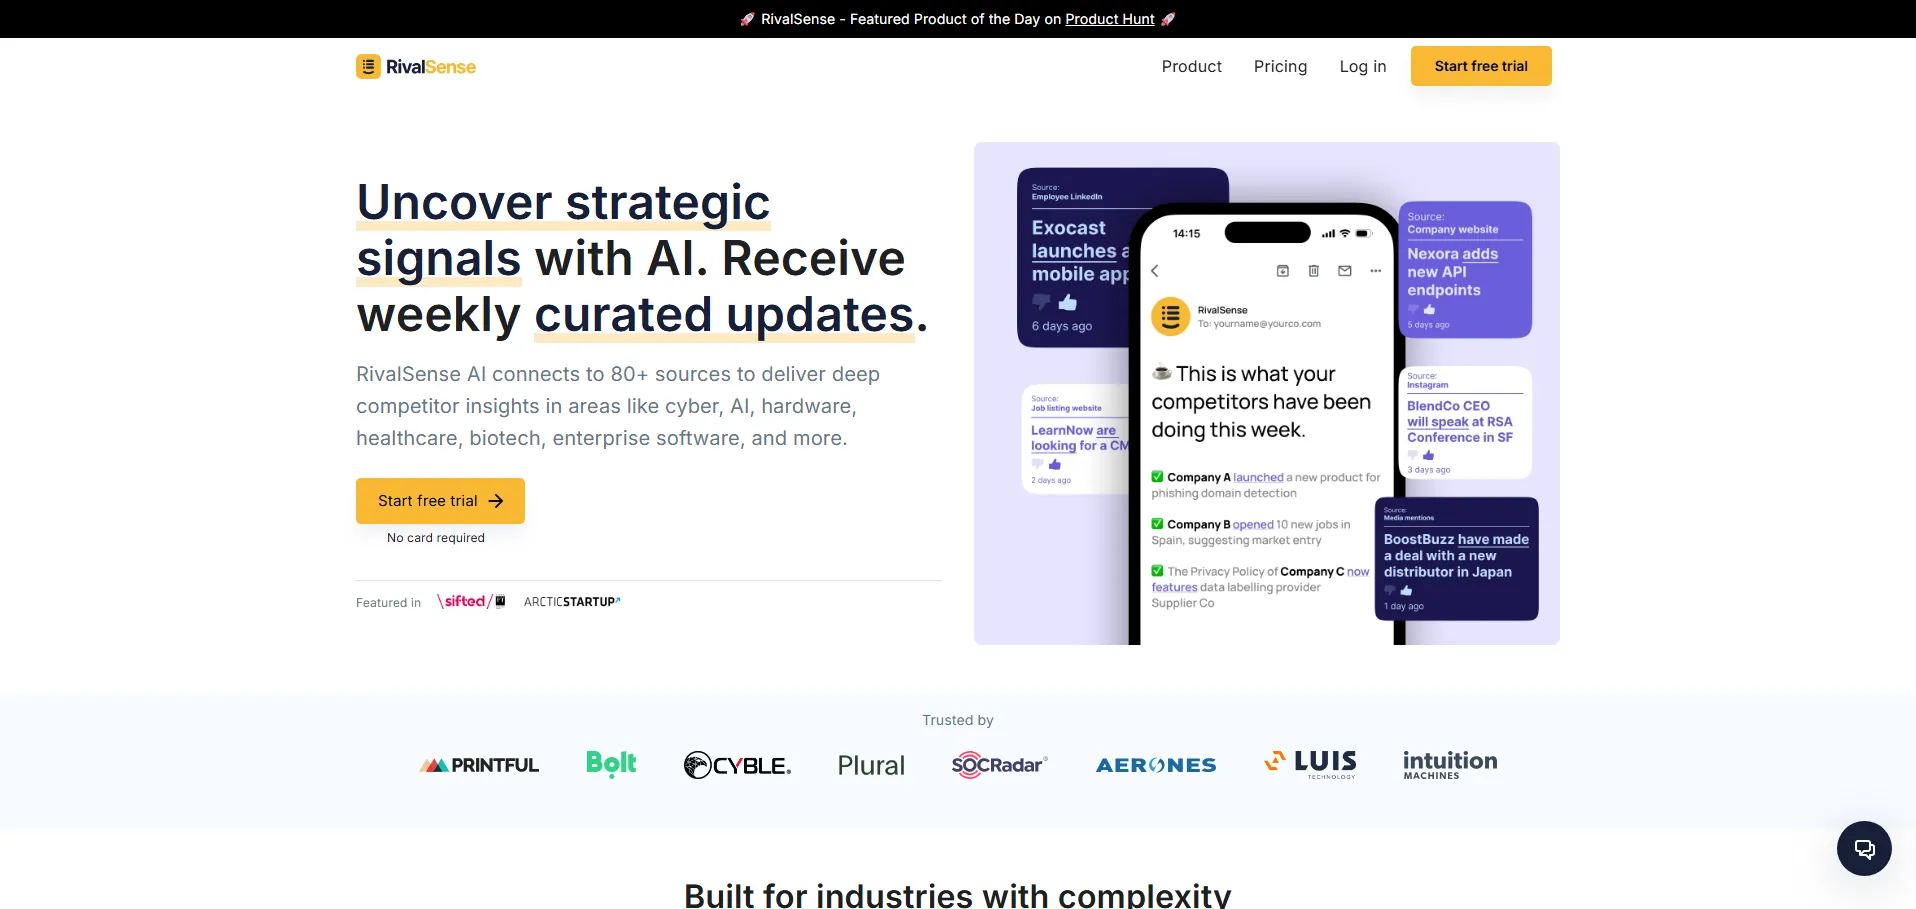Tick the green checkbox beside Company A
This screenshot has height=909, width=1916.
coord(1157,477)
